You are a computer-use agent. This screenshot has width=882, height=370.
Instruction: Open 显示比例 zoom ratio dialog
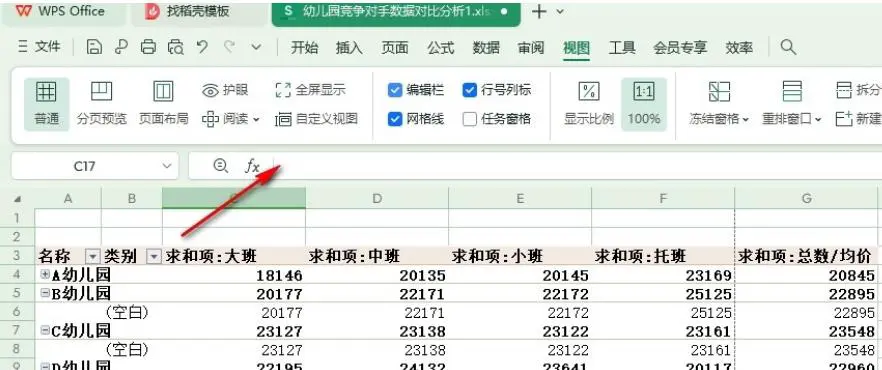(589, 103)
